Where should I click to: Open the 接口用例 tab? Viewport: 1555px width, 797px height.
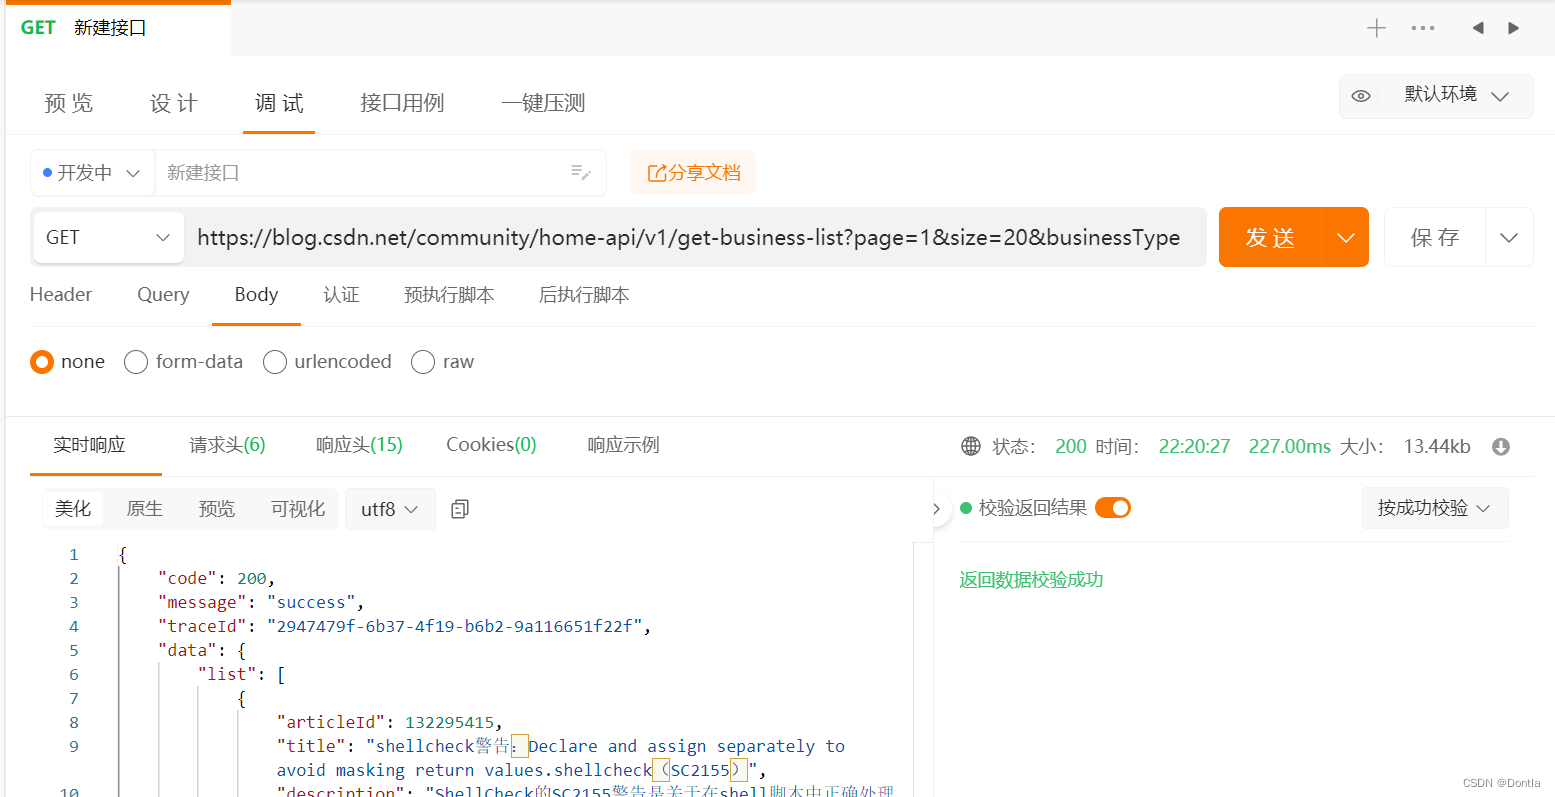point(402,103)
